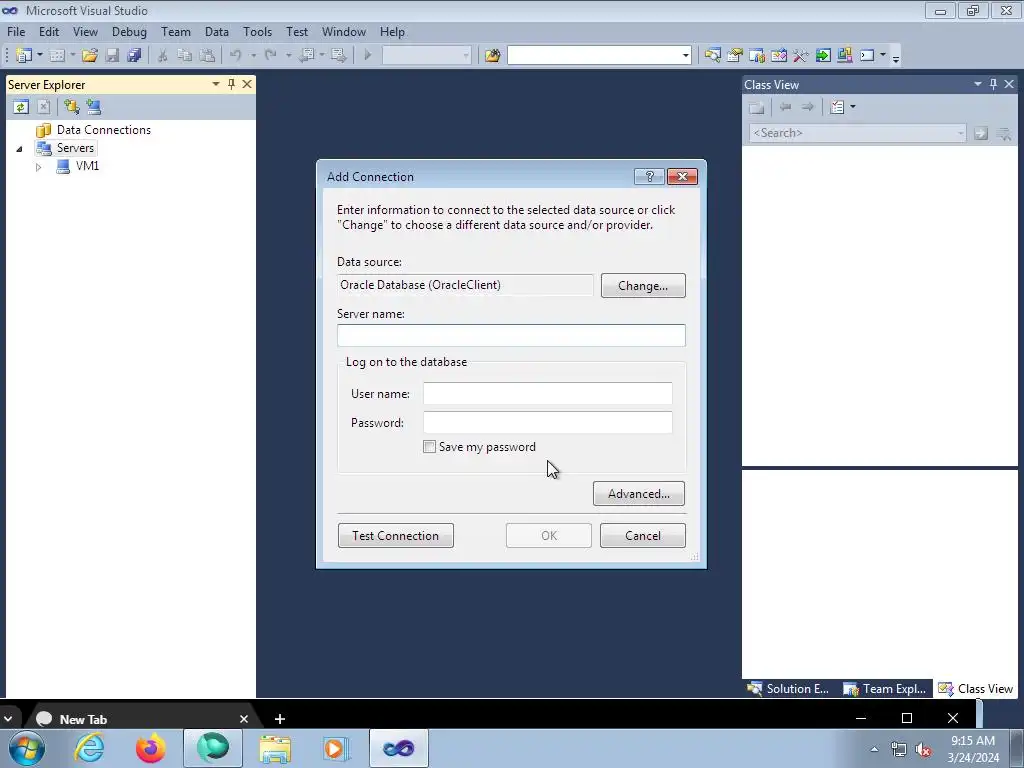Click the Class View auto-hide pin
Viewport: 1024px width, 768px height.
(x=993, y=84)
